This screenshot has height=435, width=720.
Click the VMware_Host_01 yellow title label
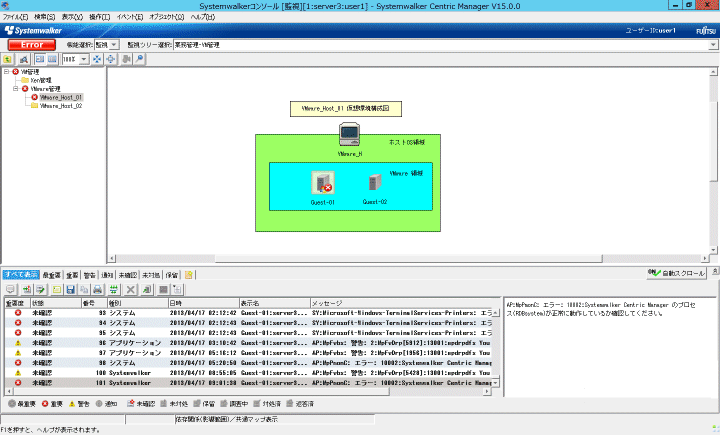(346, 109)
